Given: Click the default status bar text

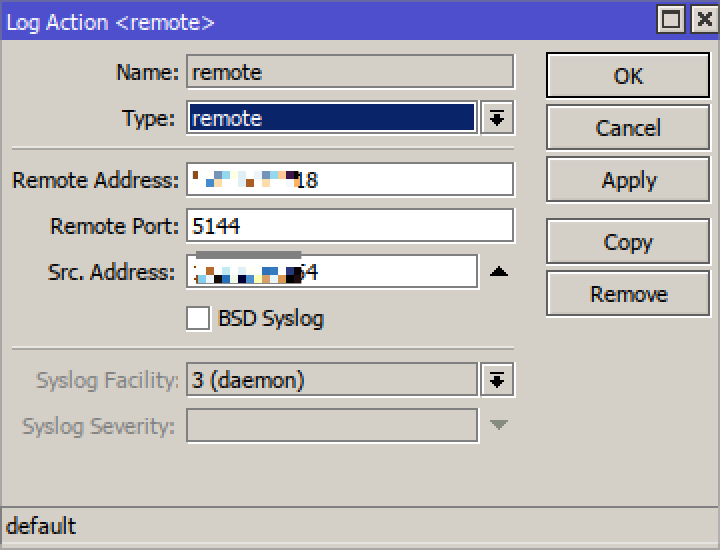Looking at the screenshot, I should pos(42,526).
